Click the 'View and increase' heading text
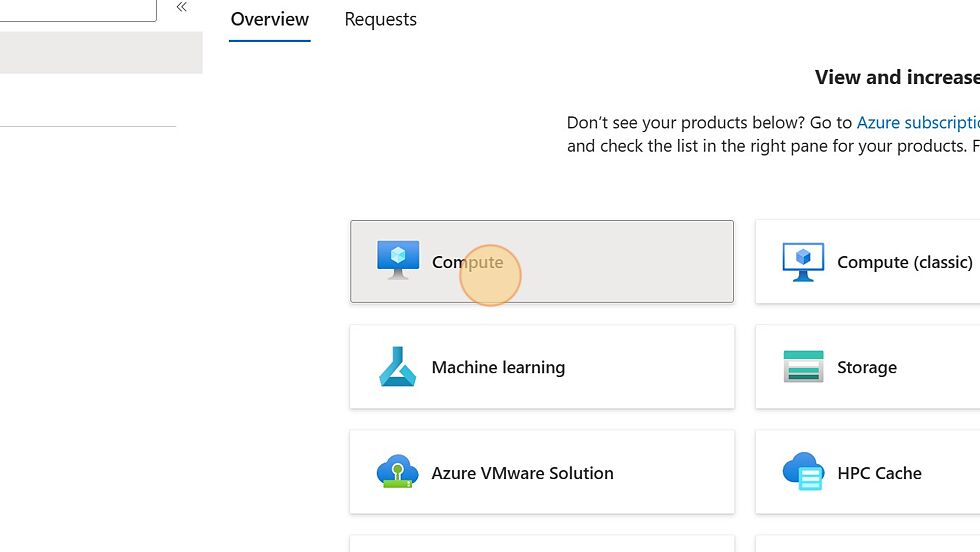 [898, 78]
